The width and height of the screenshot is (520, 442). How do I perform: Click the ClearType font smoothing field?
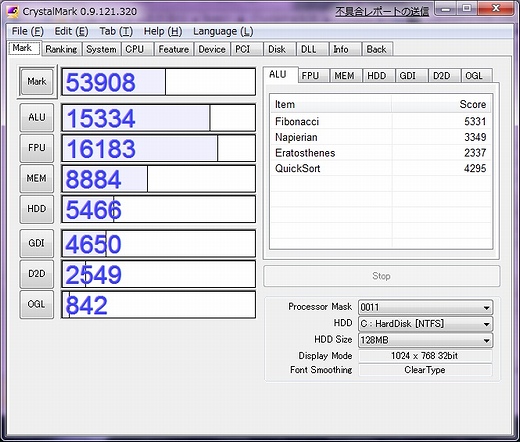click(x=425, y=370)
